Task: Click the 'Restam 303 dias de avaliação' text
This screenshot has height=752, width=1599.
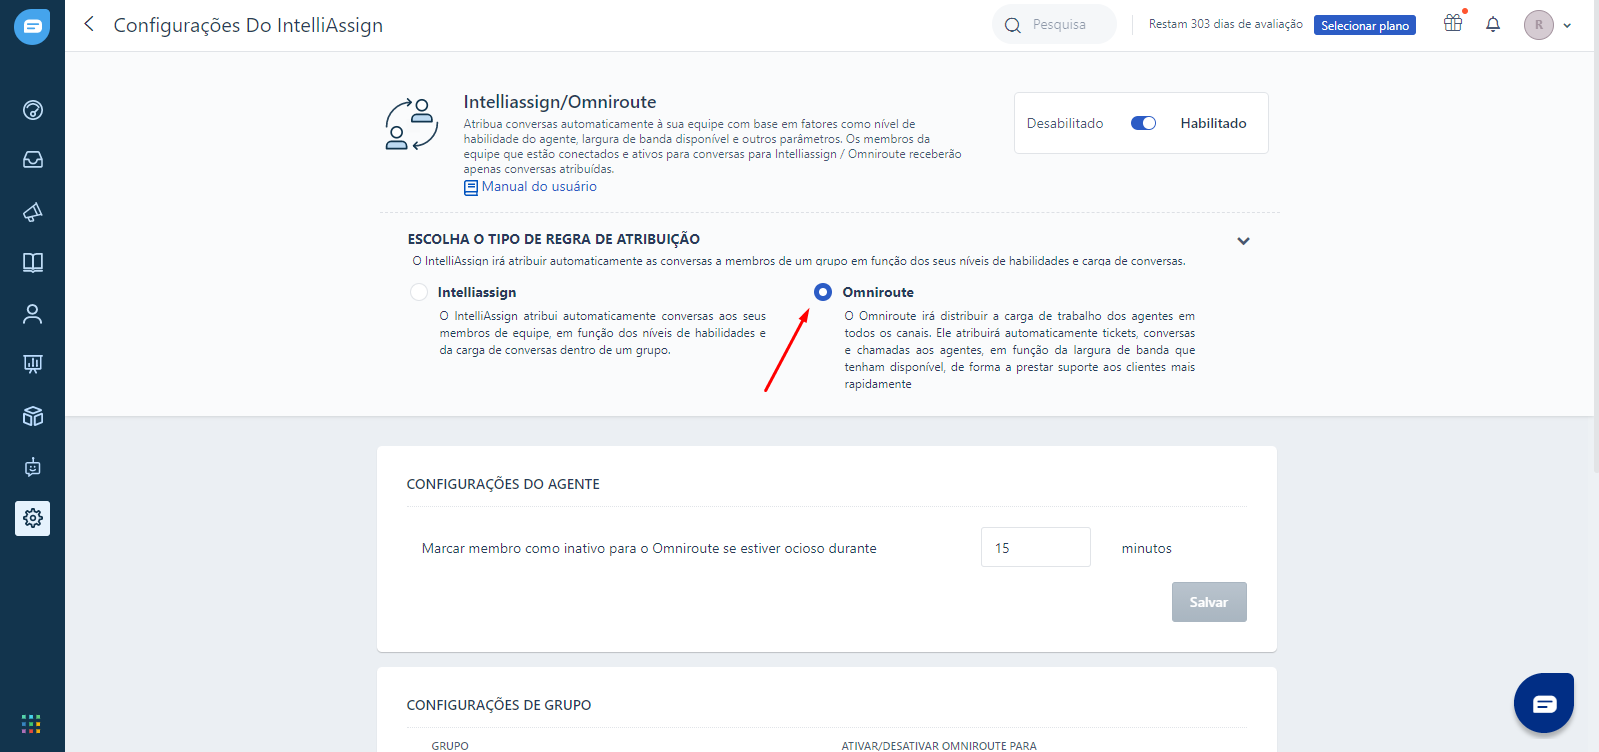Action: click(1225, 24)
